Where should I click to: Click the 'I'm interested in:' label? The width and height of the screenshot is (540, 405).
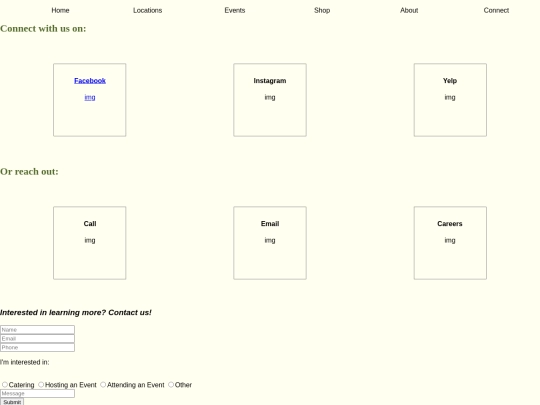(x=24, y=362)
